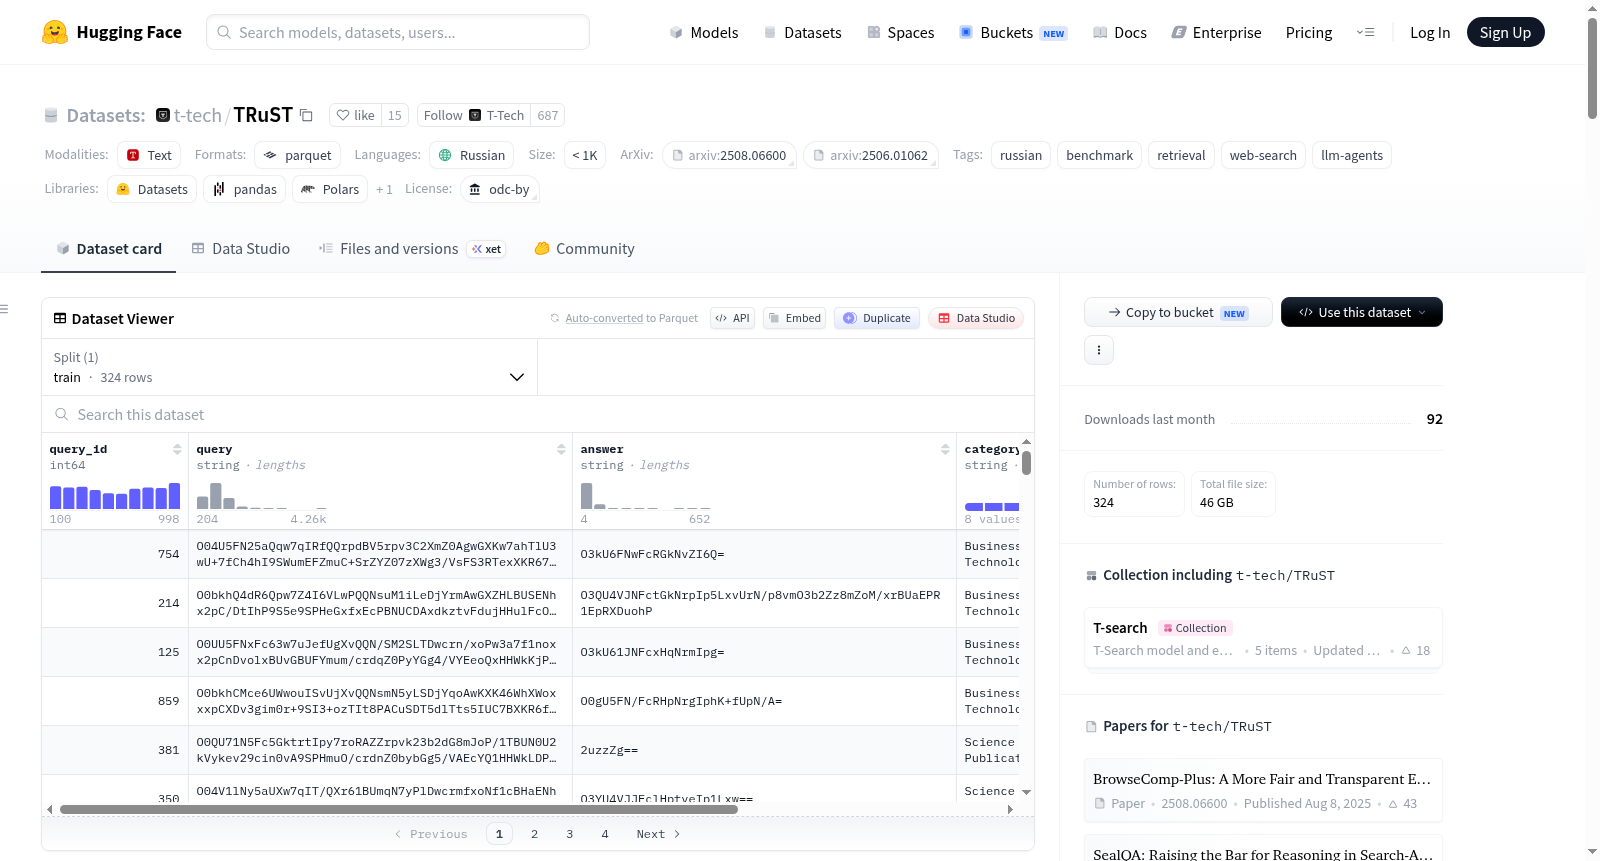Click the query_id histogram bar chart
The width and height of the screenshot is (1600, 861).
(115, 496)
